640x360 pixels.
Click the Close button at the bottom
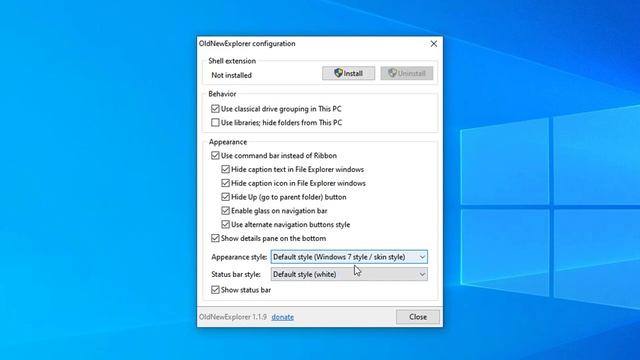[x=418, y=317]
